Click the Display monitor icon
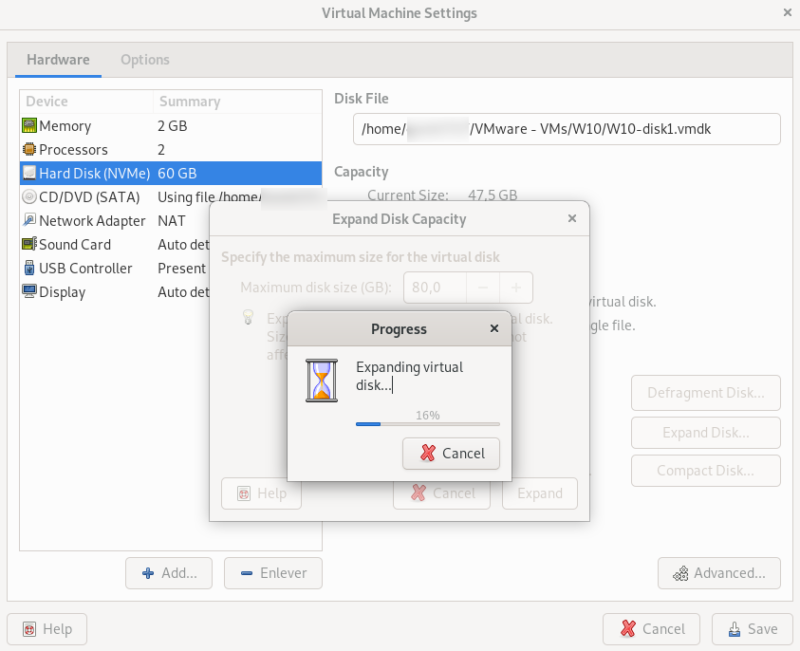This screenshot has width=800, height=651. (x=30, y=291)
